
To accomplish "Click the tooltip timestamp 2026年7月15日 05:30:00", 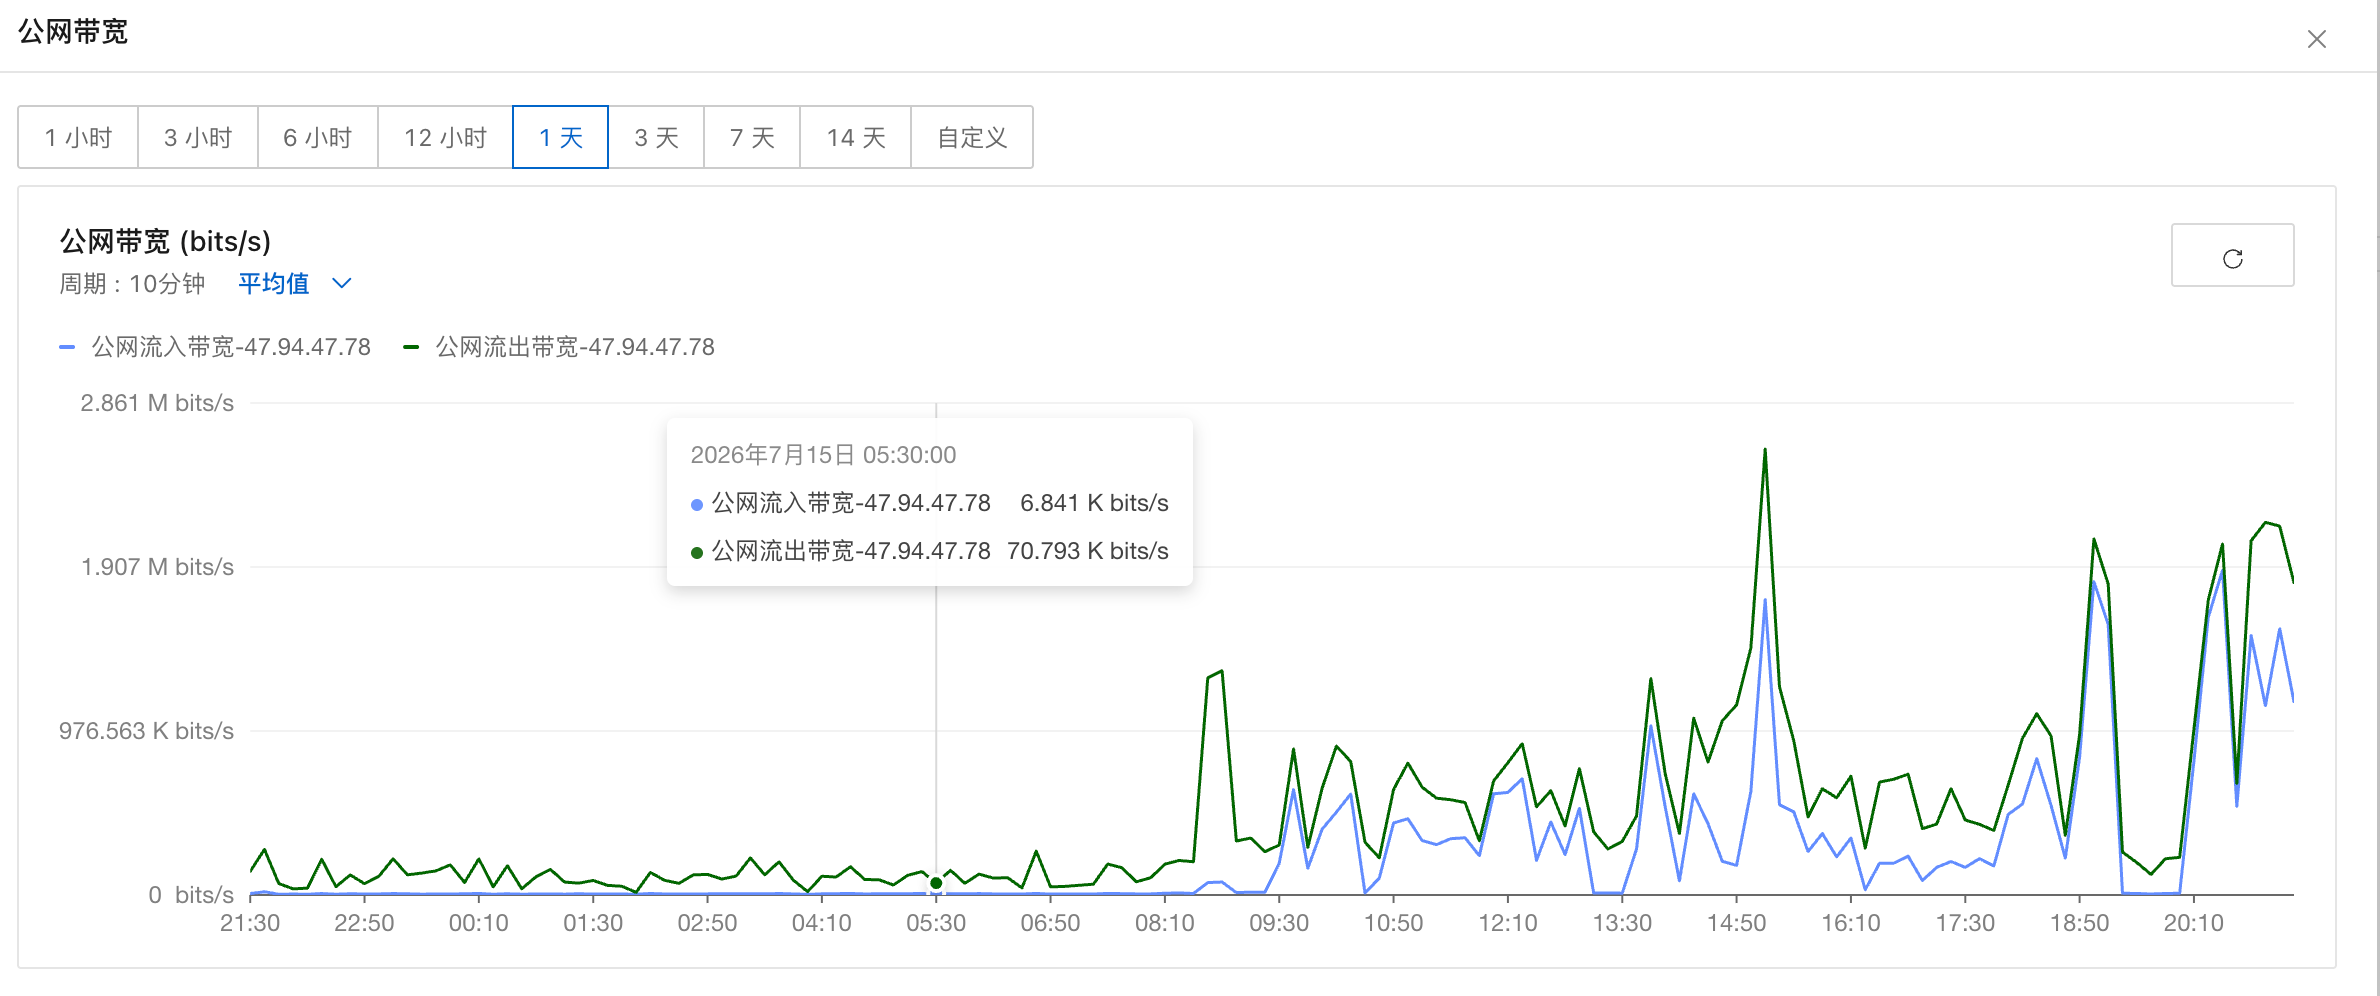I will tap(823, 455).
